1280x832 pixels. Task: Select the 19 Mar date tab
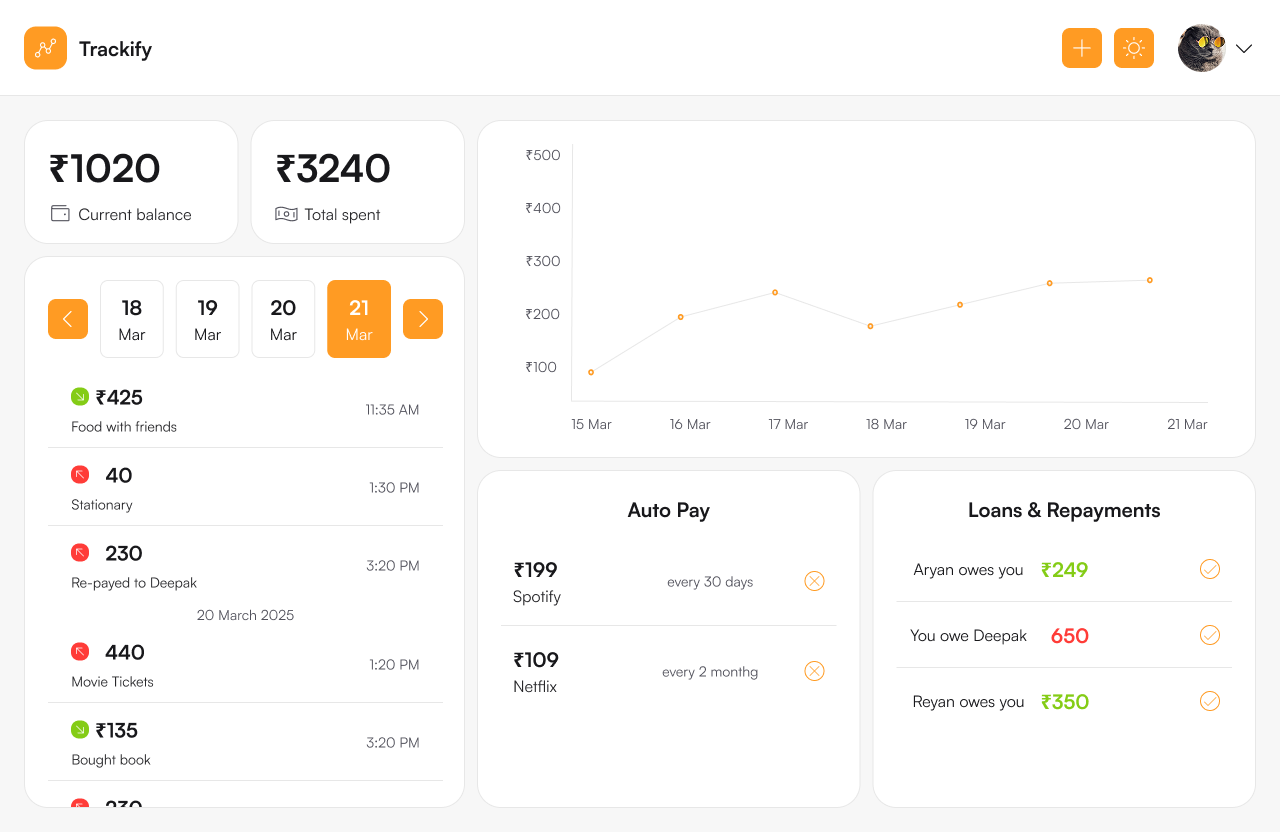(208, 319)
